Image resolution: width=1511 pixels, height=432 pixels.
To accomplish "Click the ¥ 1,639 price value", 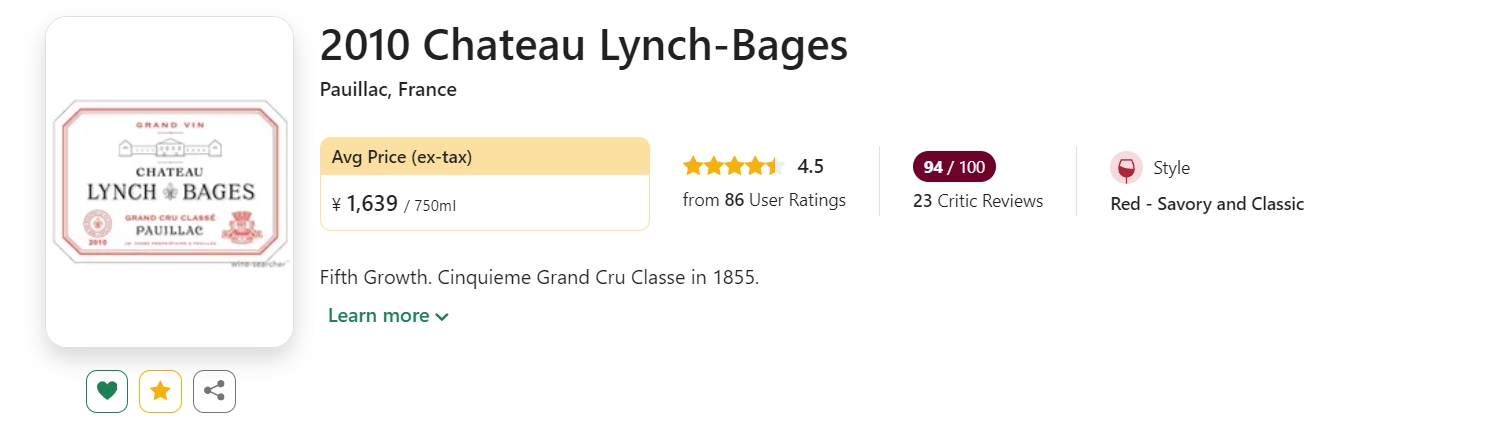I will click(365, 204).
